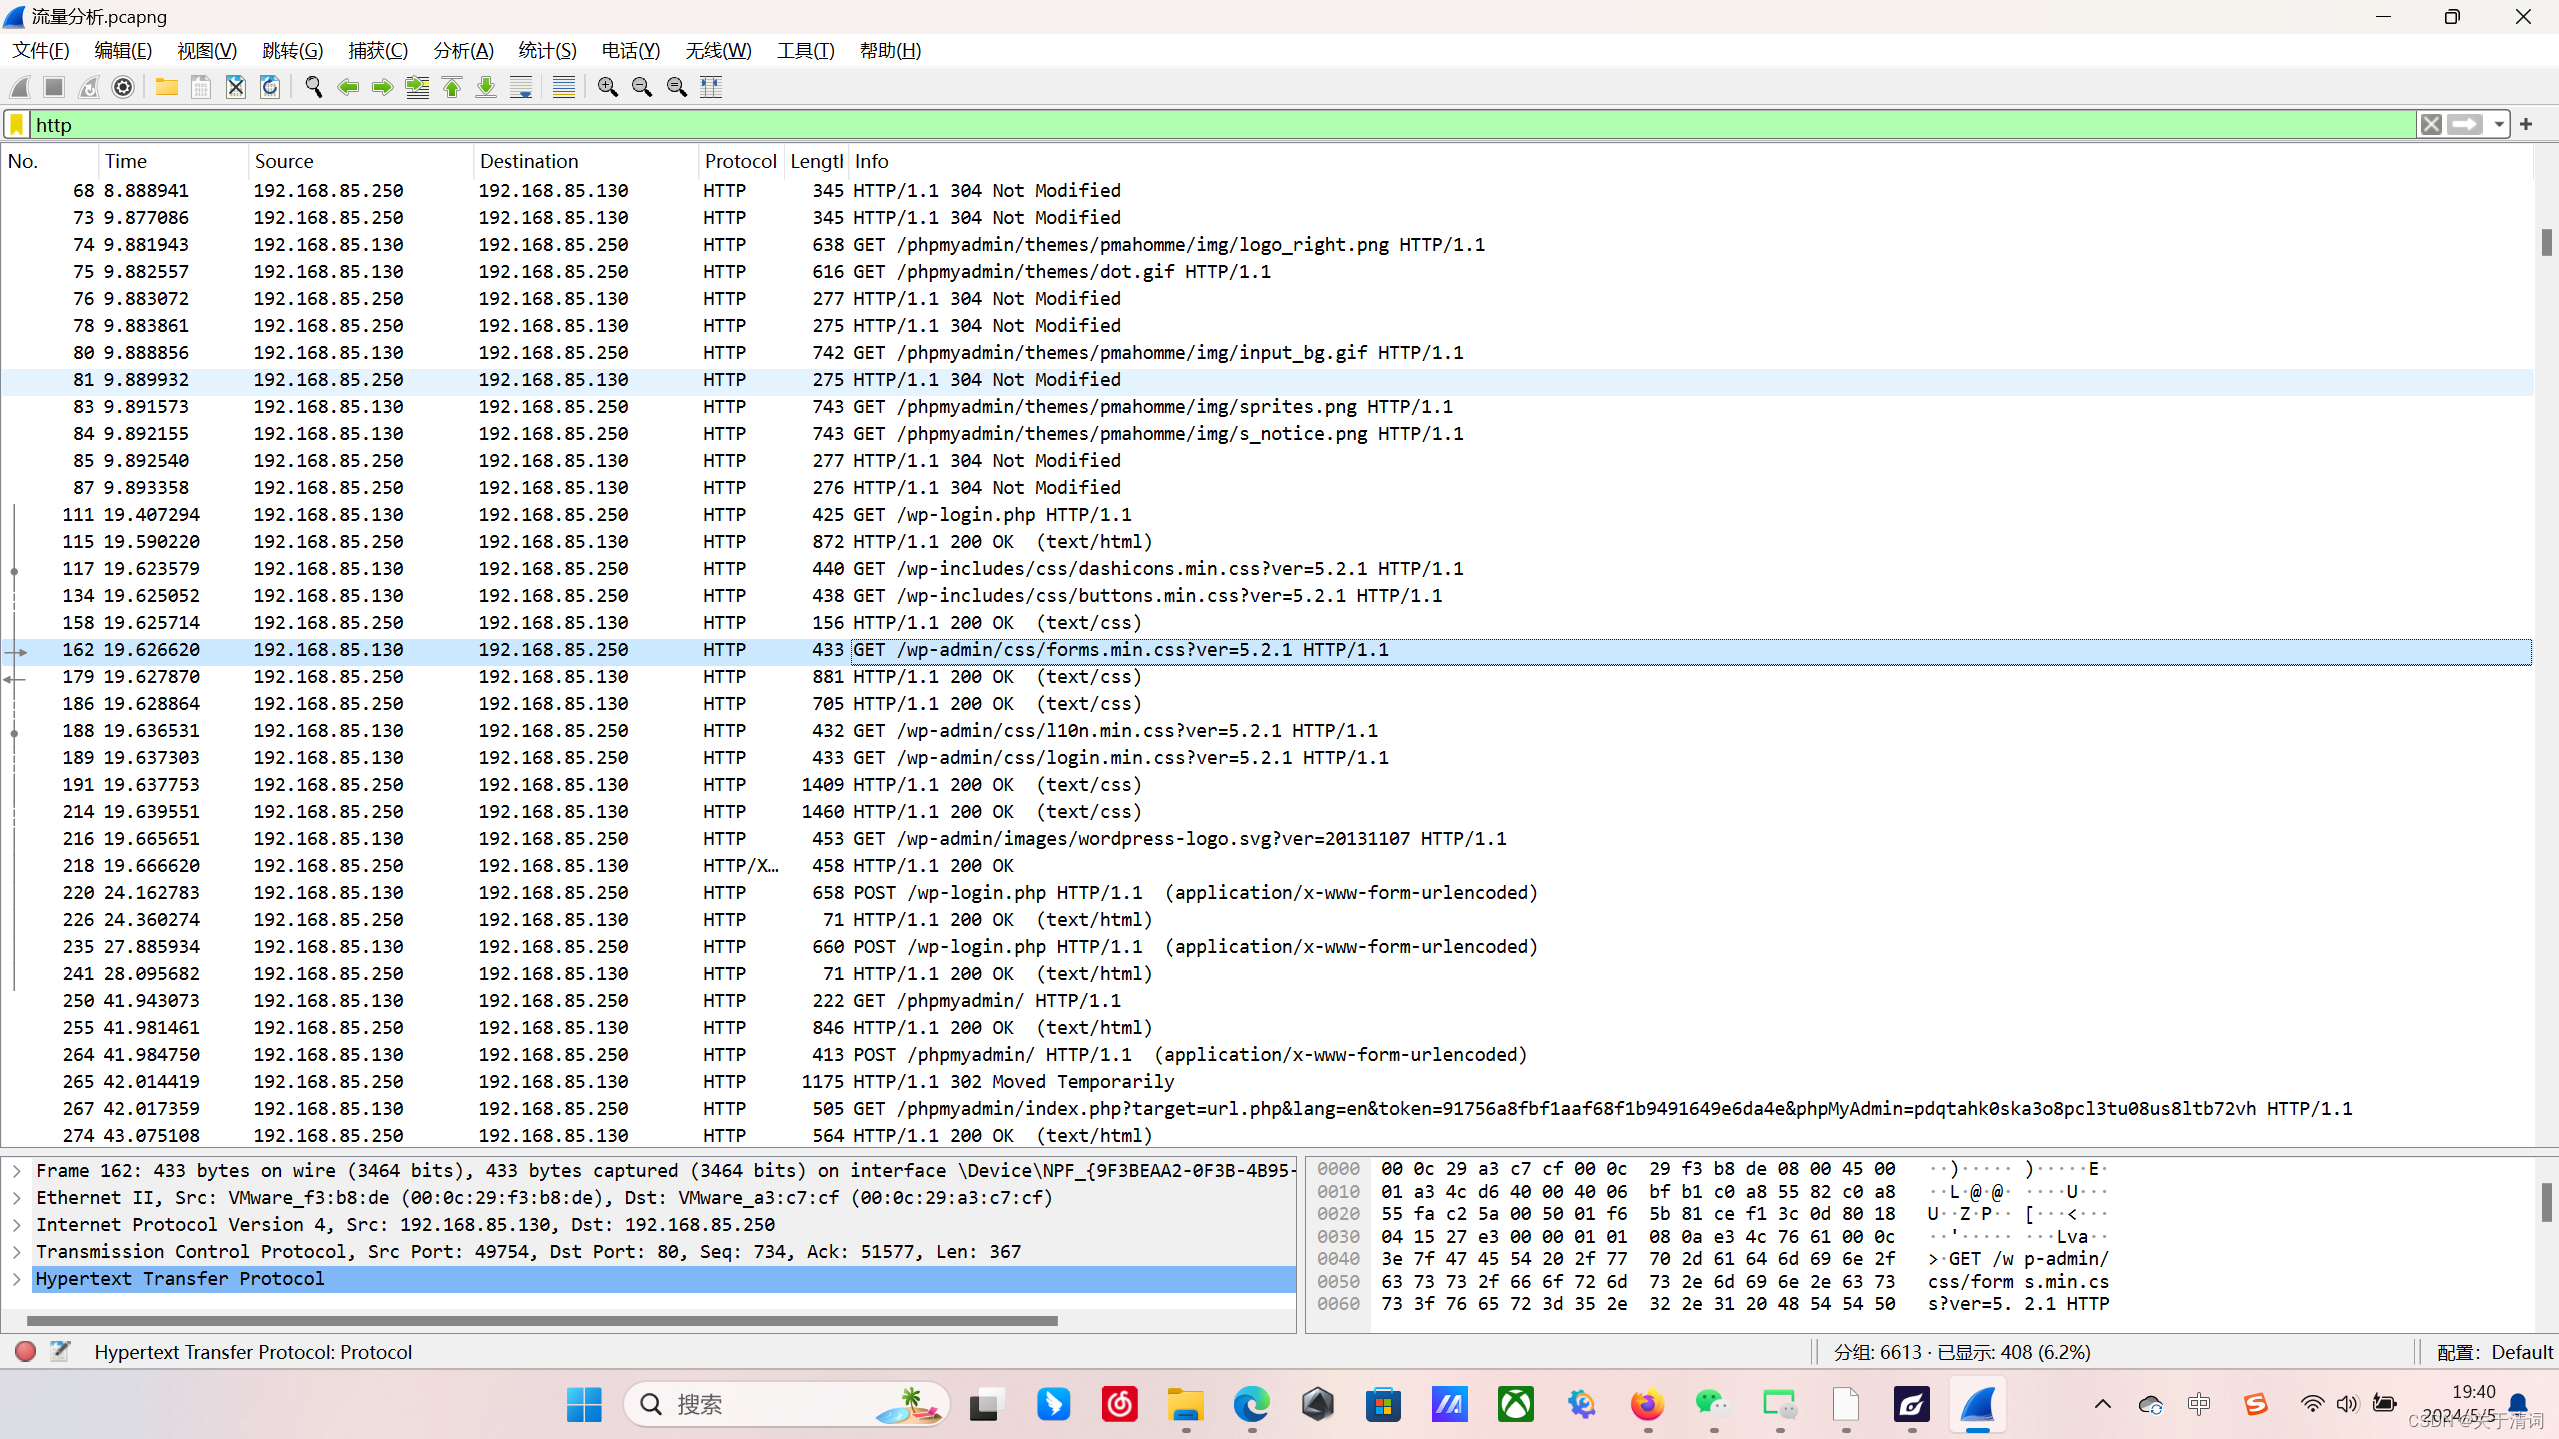Open the capture options gear icon

[123, 87]
